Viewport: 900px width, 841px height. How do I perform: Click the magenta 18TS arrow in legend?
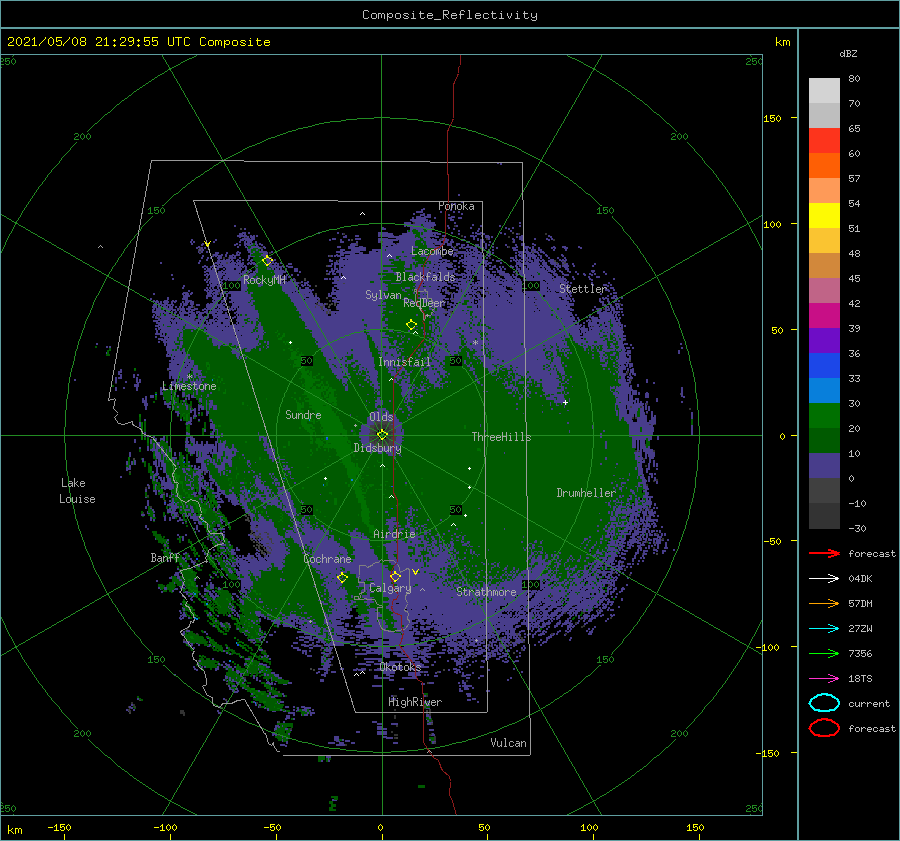pyautogui.click(x=824, y=679)
